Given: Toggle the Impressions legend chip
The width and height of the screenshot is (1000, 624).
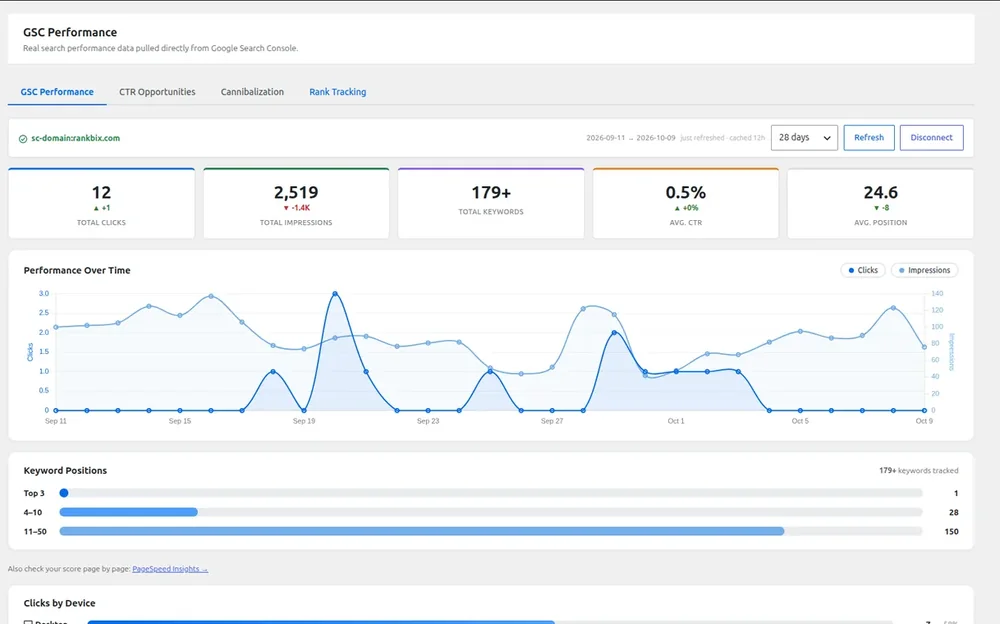Looking at the screenshot, I should coord(924,271).
